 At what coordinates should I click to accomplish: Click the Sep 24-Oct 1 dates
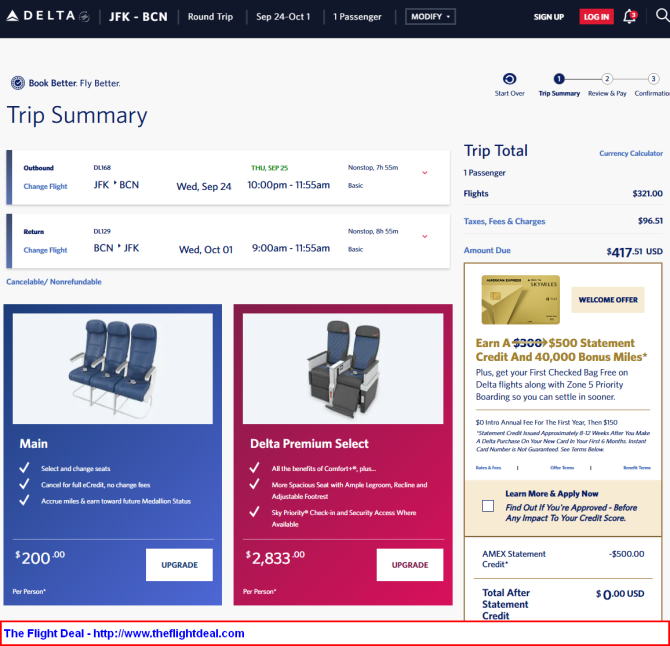click(283, 17)
